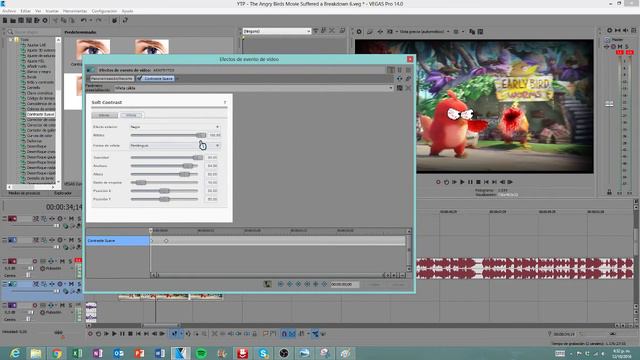Toggle snapping magnet icon on timeline toolbar
The width and height of the screenshot is (640, 360).
click(x=284, y=333)
